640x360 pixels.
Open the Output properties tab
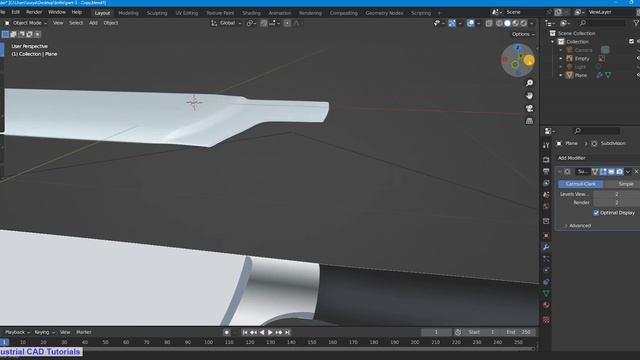click(x=546, y=171)
